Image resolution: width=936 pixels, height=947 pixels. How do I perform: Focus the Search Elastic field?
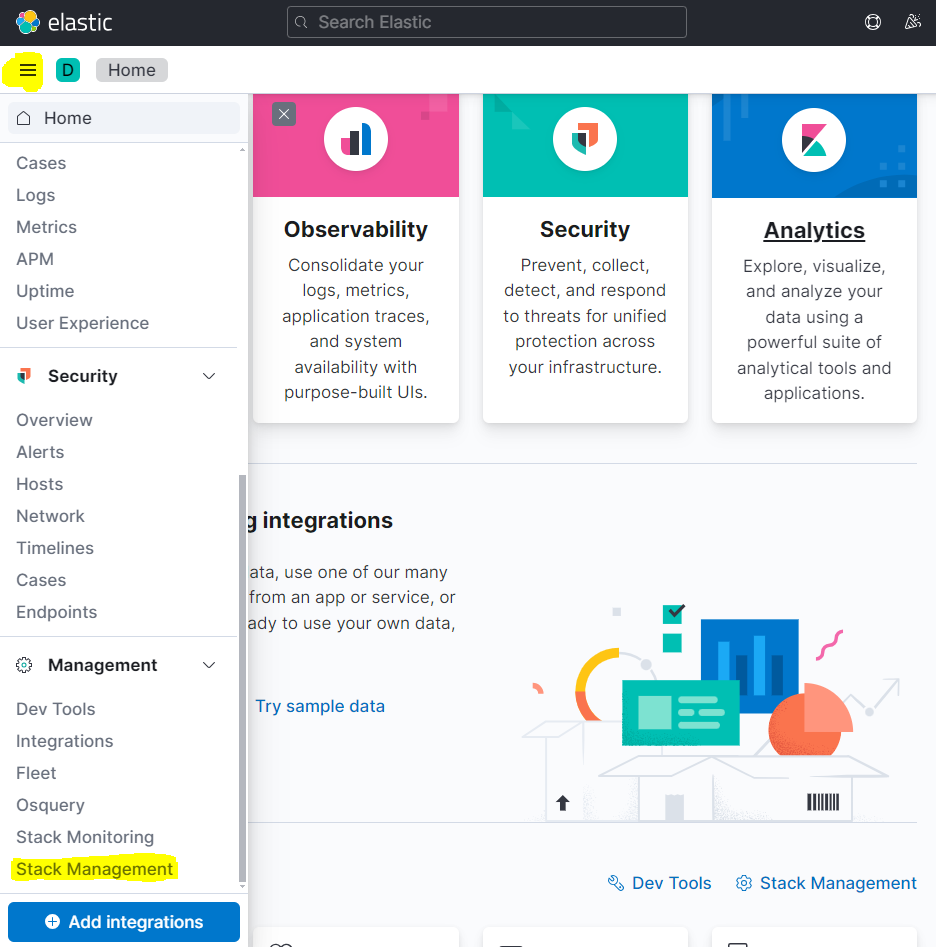487,22
